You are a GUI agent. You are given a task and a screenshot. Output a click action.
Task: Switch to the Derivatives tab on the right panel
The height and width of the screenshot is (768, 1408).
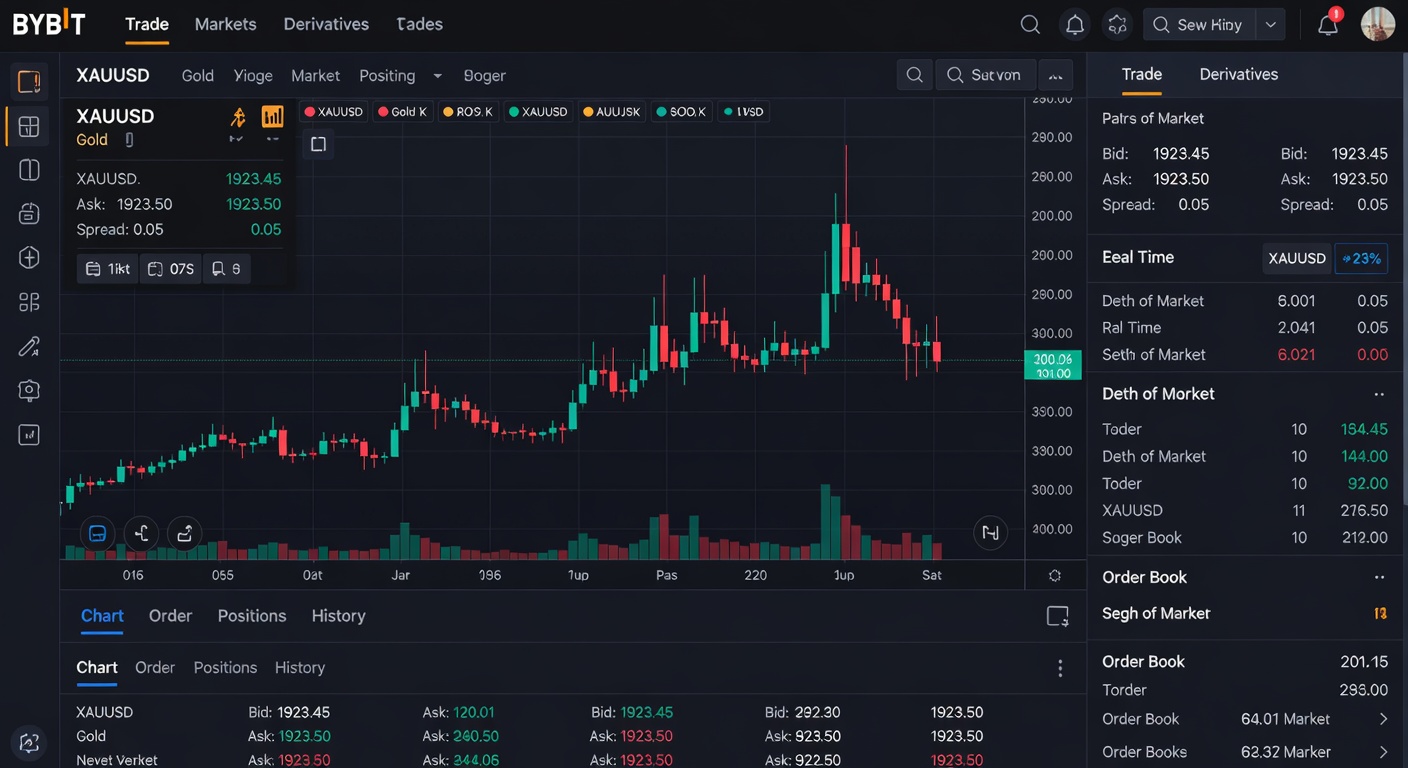[1238, 74]
